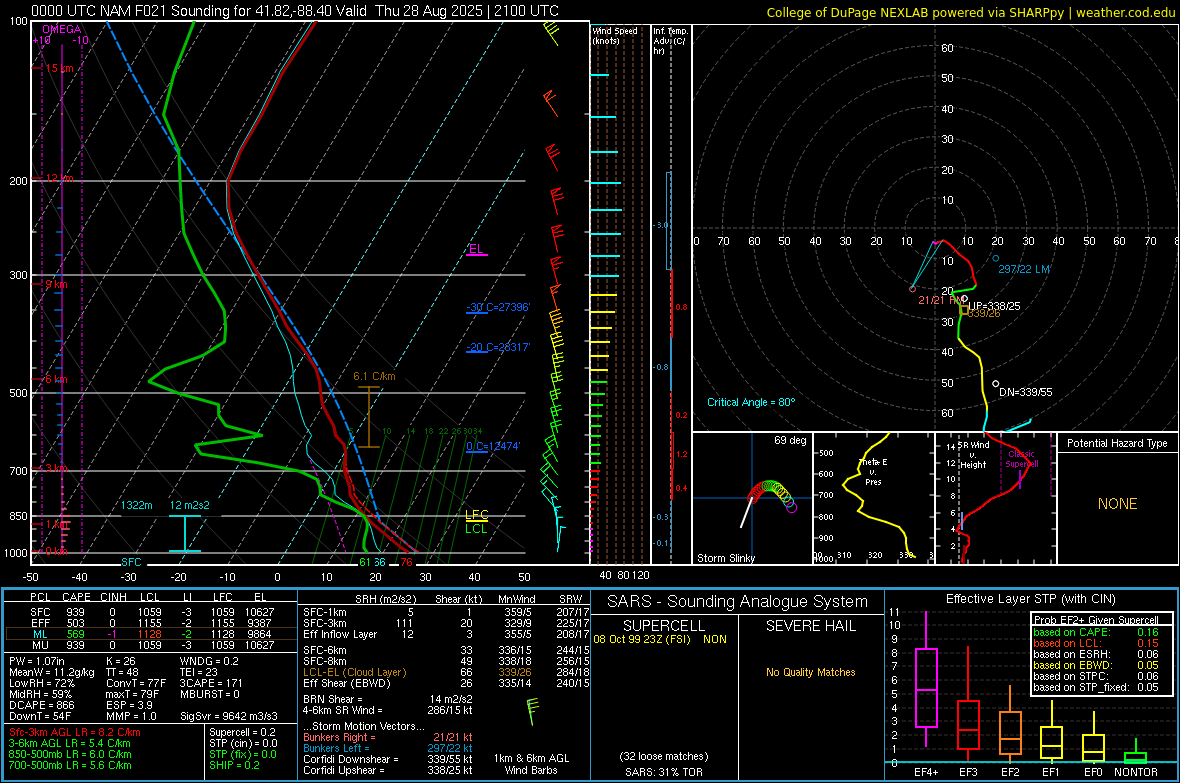Click 'Critical Angle = 80°' on the hodograph

click(x=751, y=402)
